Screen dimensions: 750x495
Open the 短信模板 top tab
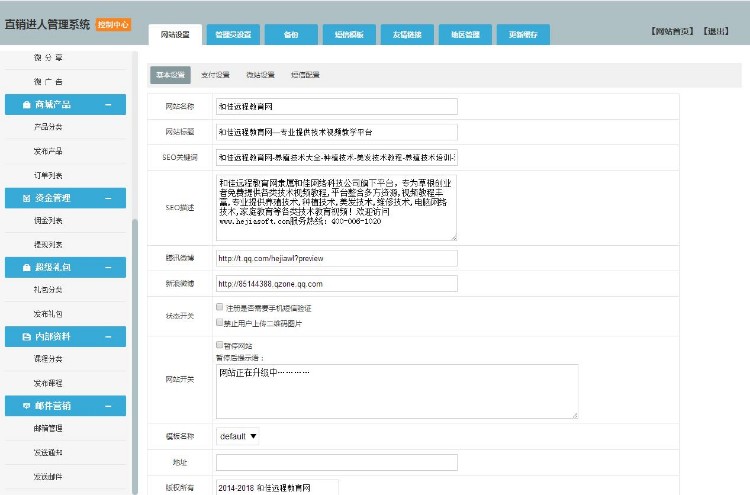pyautogui.click(x=349, y=34)
